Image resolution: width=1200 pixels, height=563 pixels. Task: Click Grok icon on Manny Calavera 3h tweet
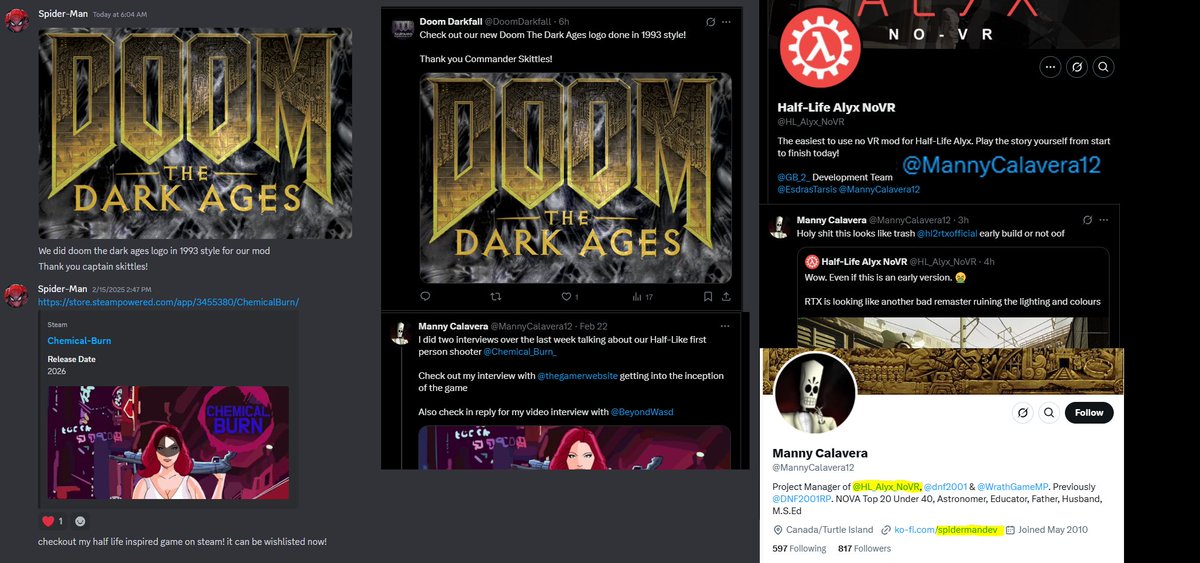pos(1087,219)
